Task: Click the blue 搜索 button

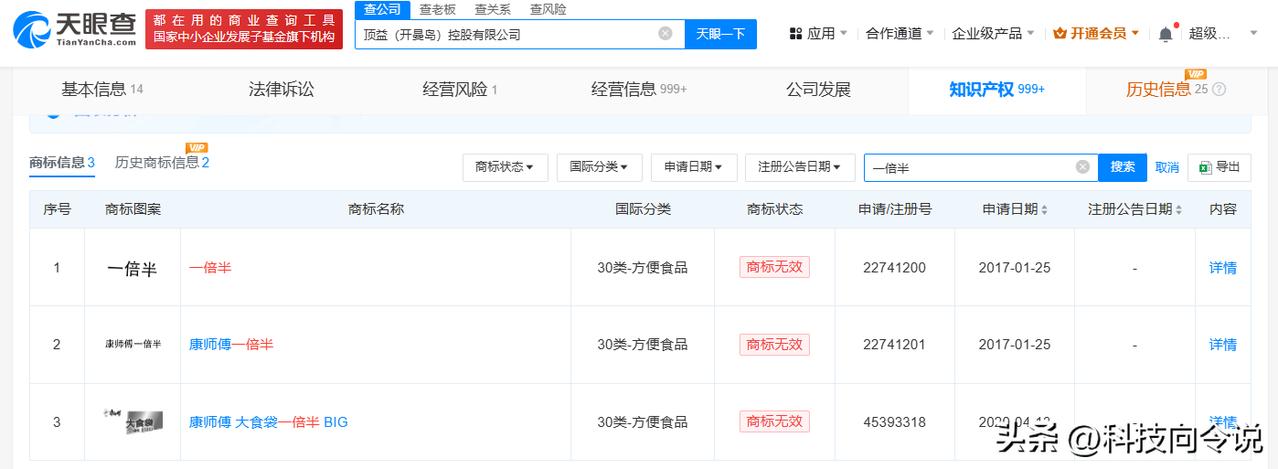Action: [1123, 167]
